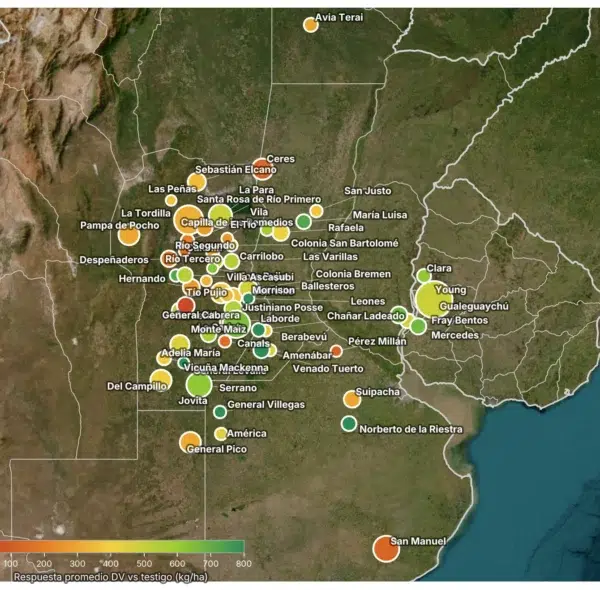Click the 'Avia Terai' label

point(339,17)
